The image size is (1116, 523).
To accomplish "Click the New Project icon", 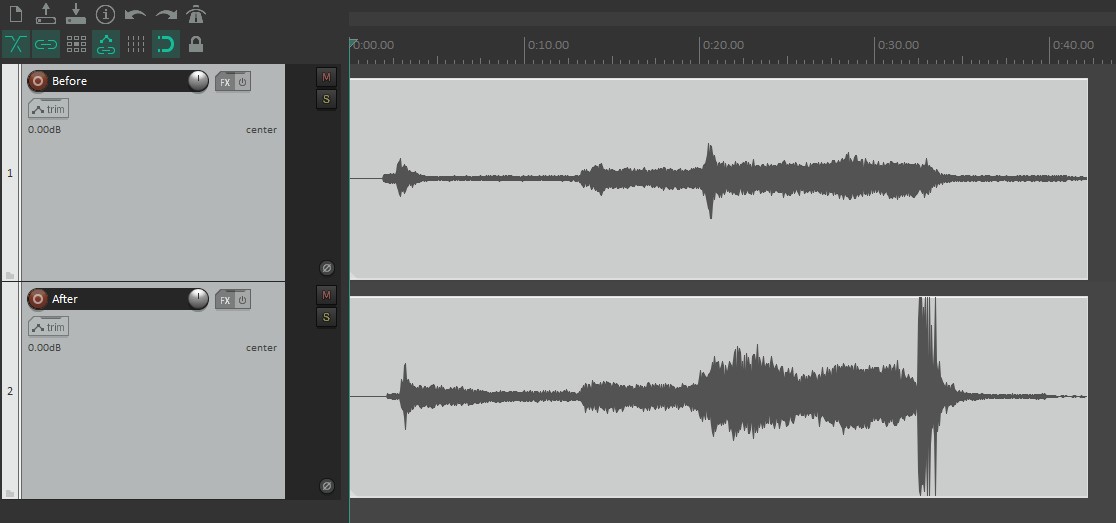I will 16,15.
